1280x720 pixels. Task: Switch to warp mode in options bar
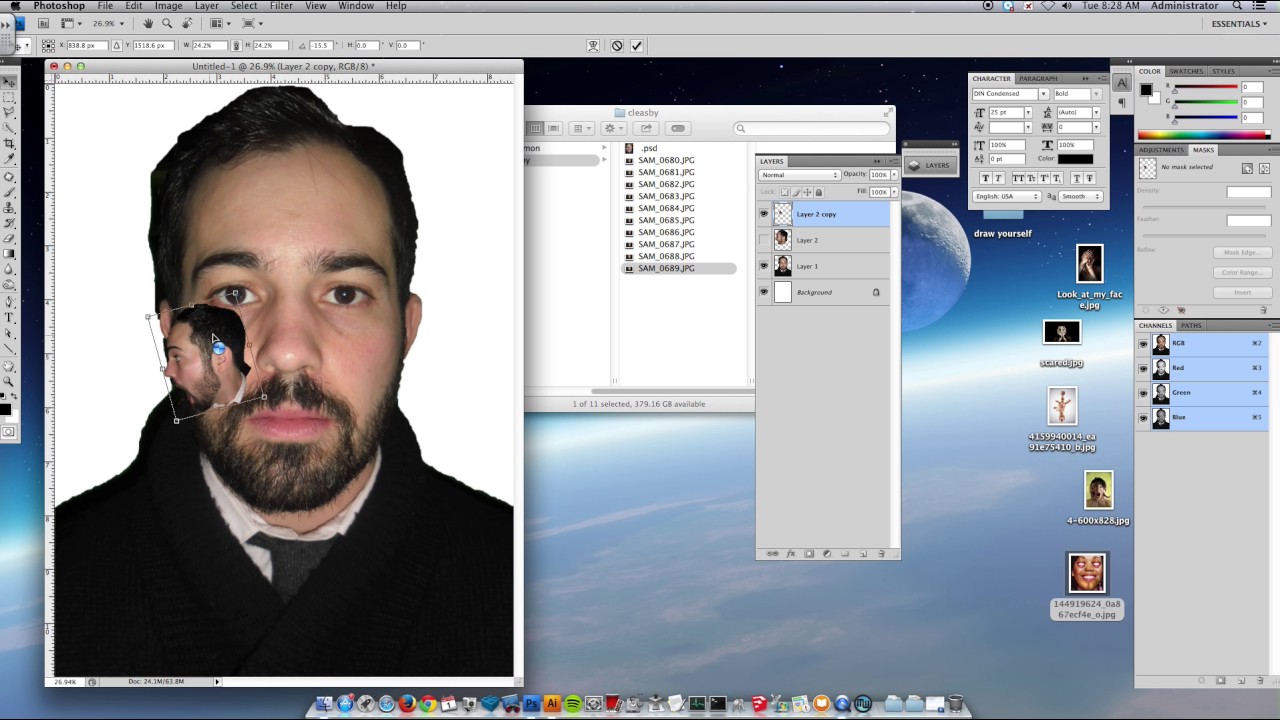pos(593,45)
